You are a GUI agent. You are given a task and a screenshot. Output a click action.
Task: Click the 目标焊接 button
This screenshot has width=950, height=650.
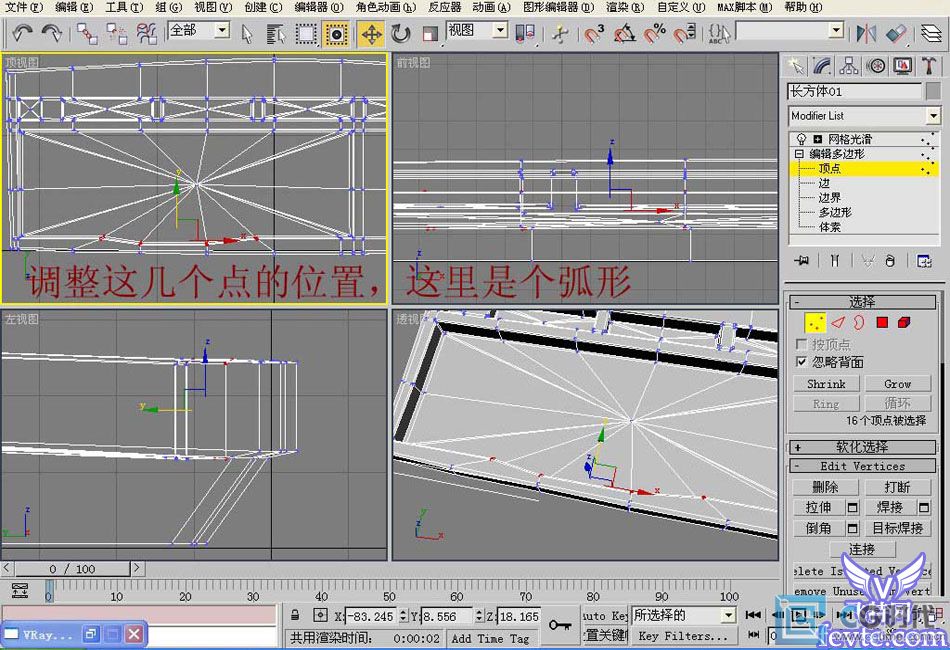(897, 528)
